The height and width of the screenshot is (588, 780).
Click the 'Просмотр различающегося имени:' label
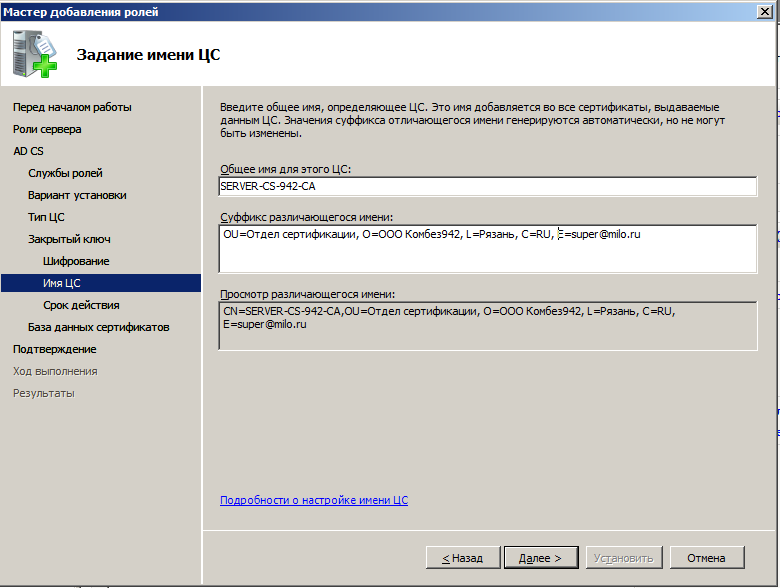[307, 294]
